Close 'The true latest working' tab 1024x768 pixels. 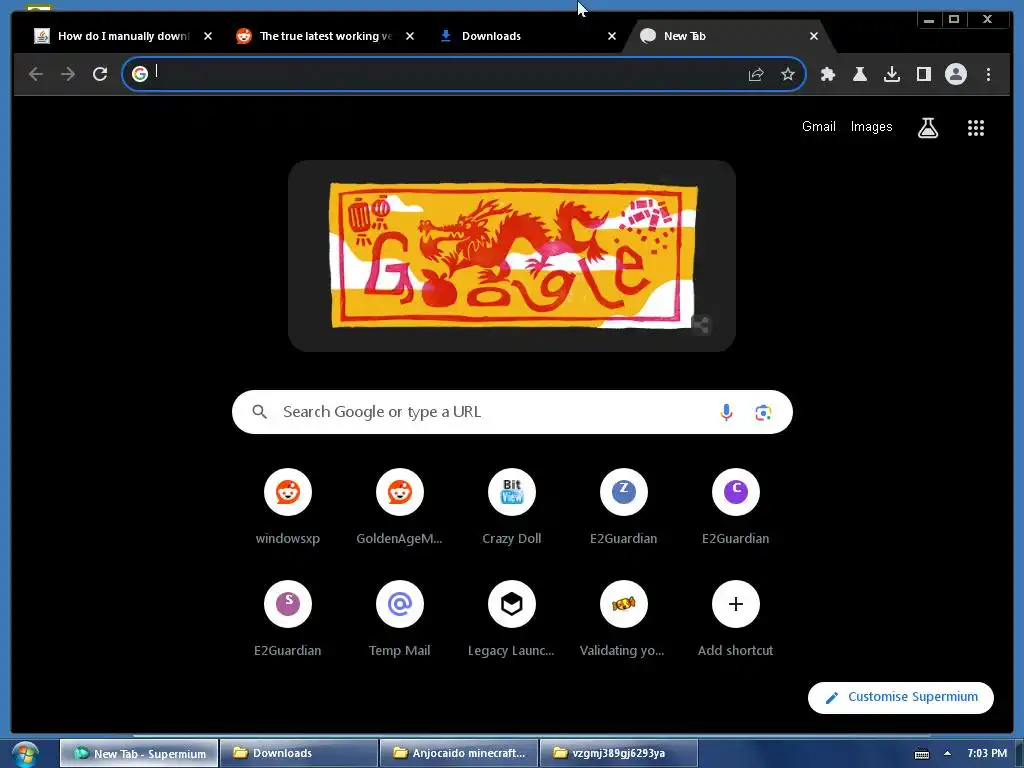pos(410,37)
